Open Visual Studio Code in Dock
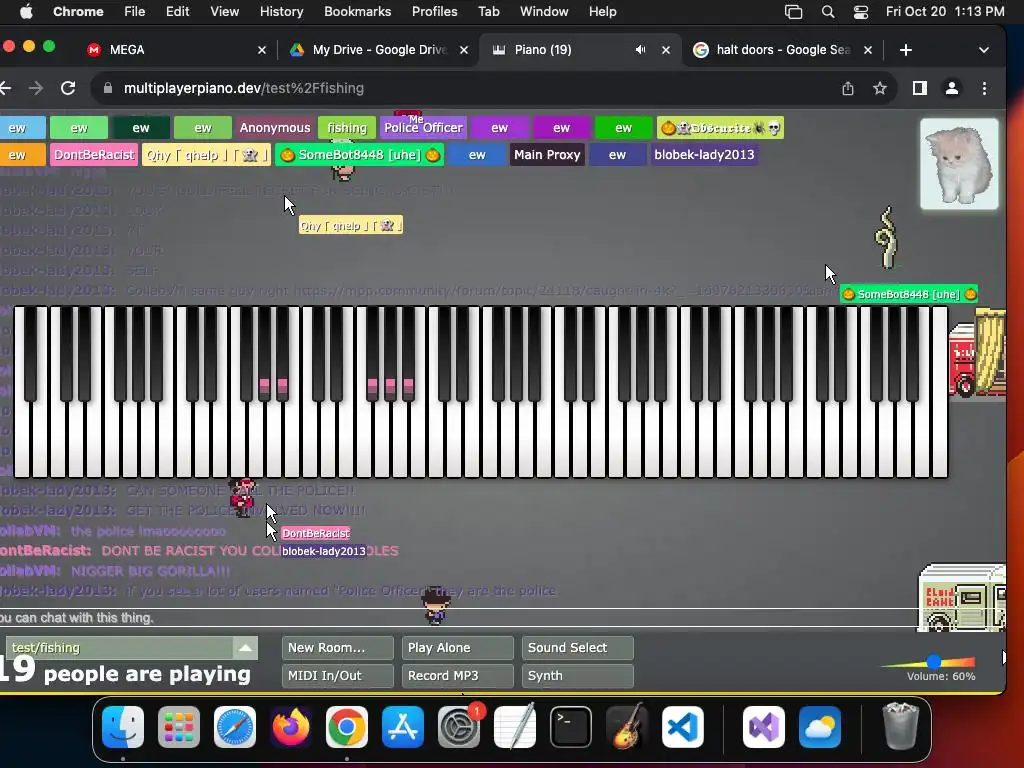This screenshot has height=768, width=1024. (x=682, y=726)
